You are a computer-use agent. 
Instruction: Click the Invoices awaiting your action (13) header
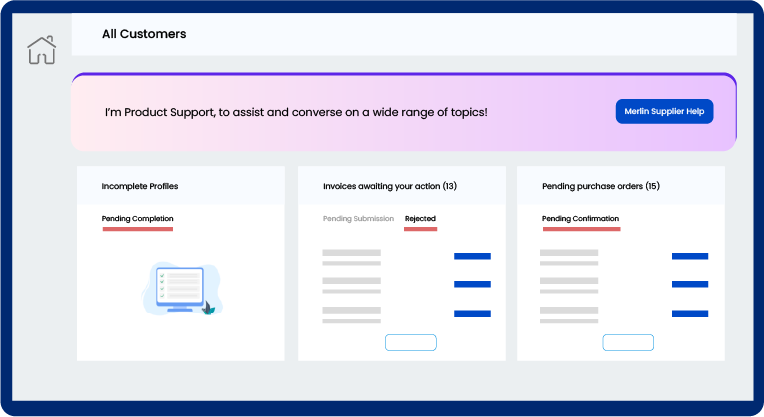tap(389, 186)
